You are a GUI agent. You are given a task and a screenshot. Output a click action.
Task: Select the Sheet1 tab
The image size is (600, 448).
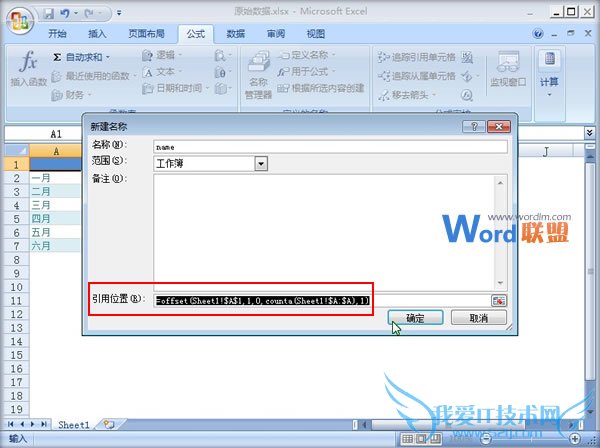tap(74, 425)
